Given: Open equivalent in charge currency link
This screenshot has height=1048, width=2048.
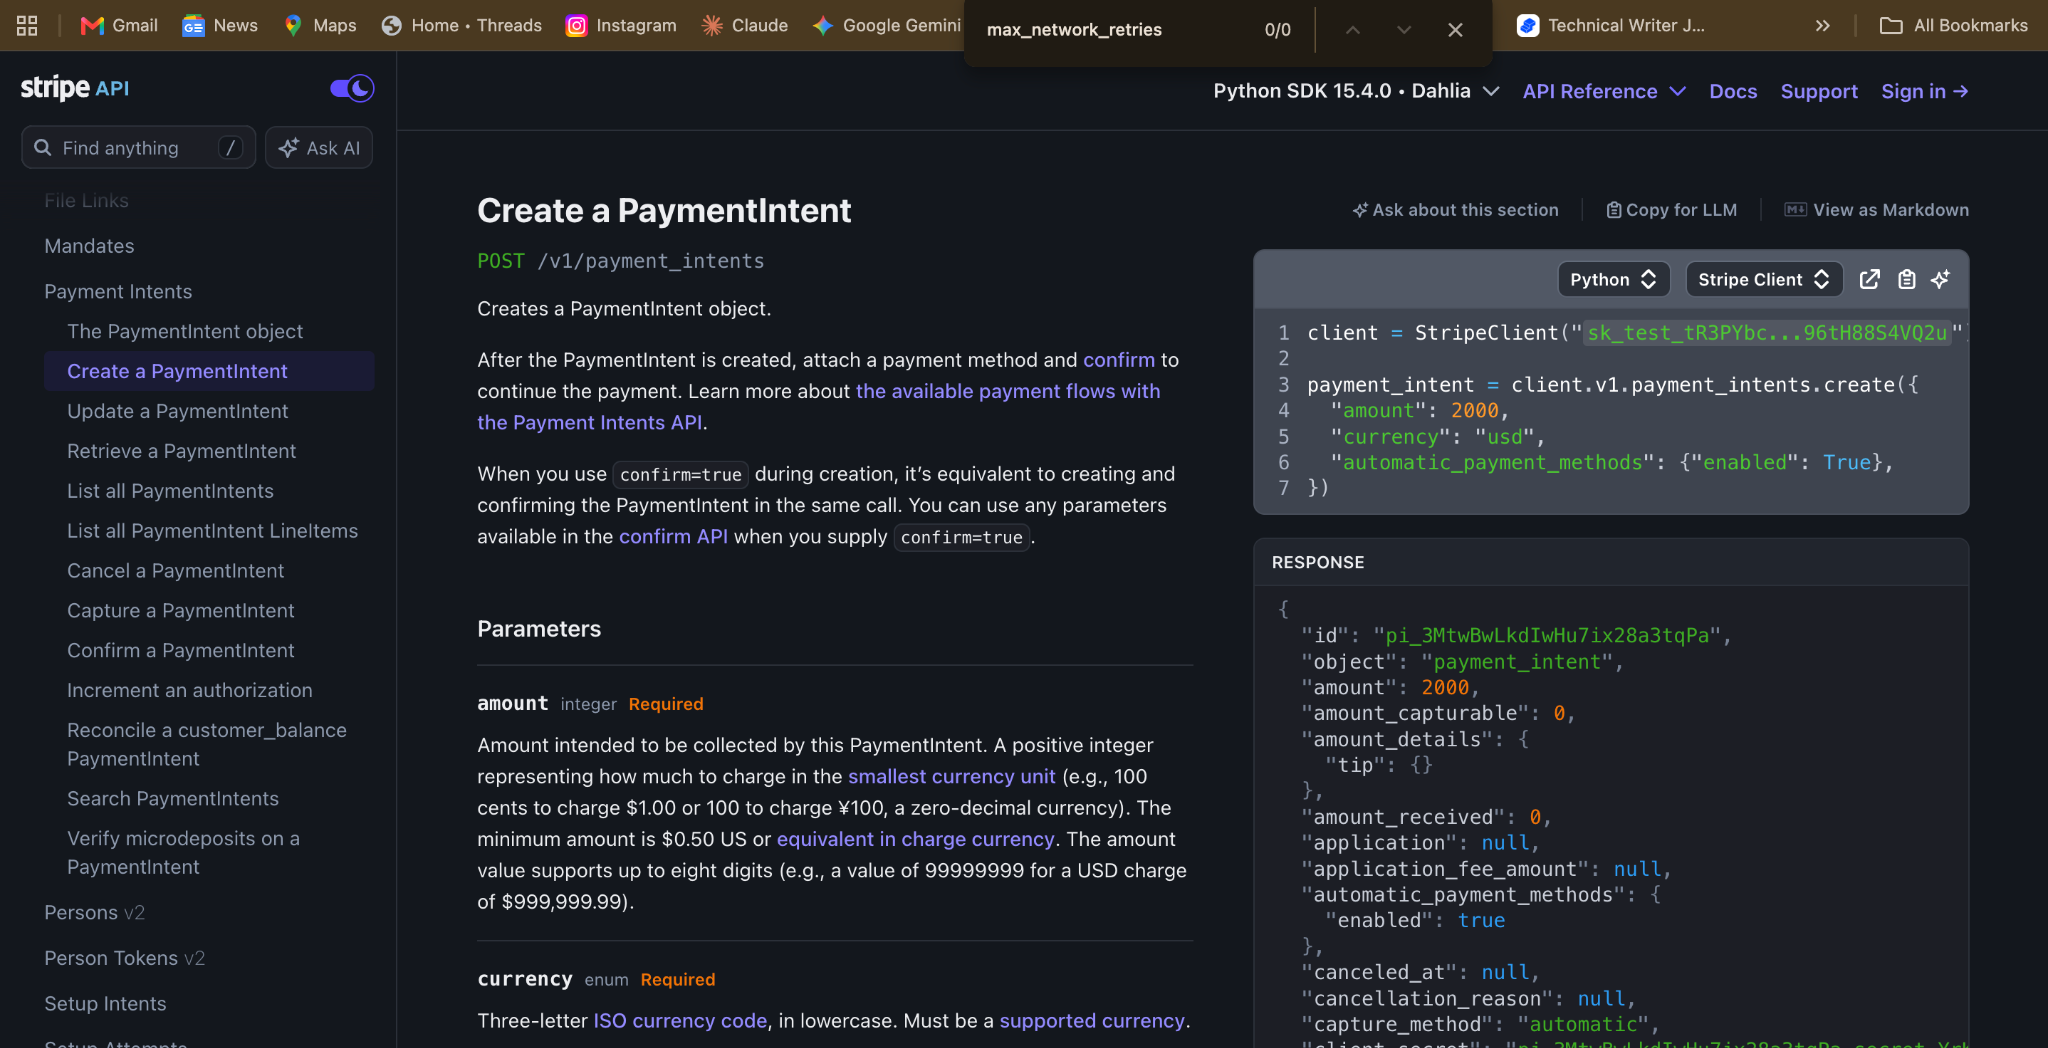Looking at the screenshot, I should click(915, 839).
